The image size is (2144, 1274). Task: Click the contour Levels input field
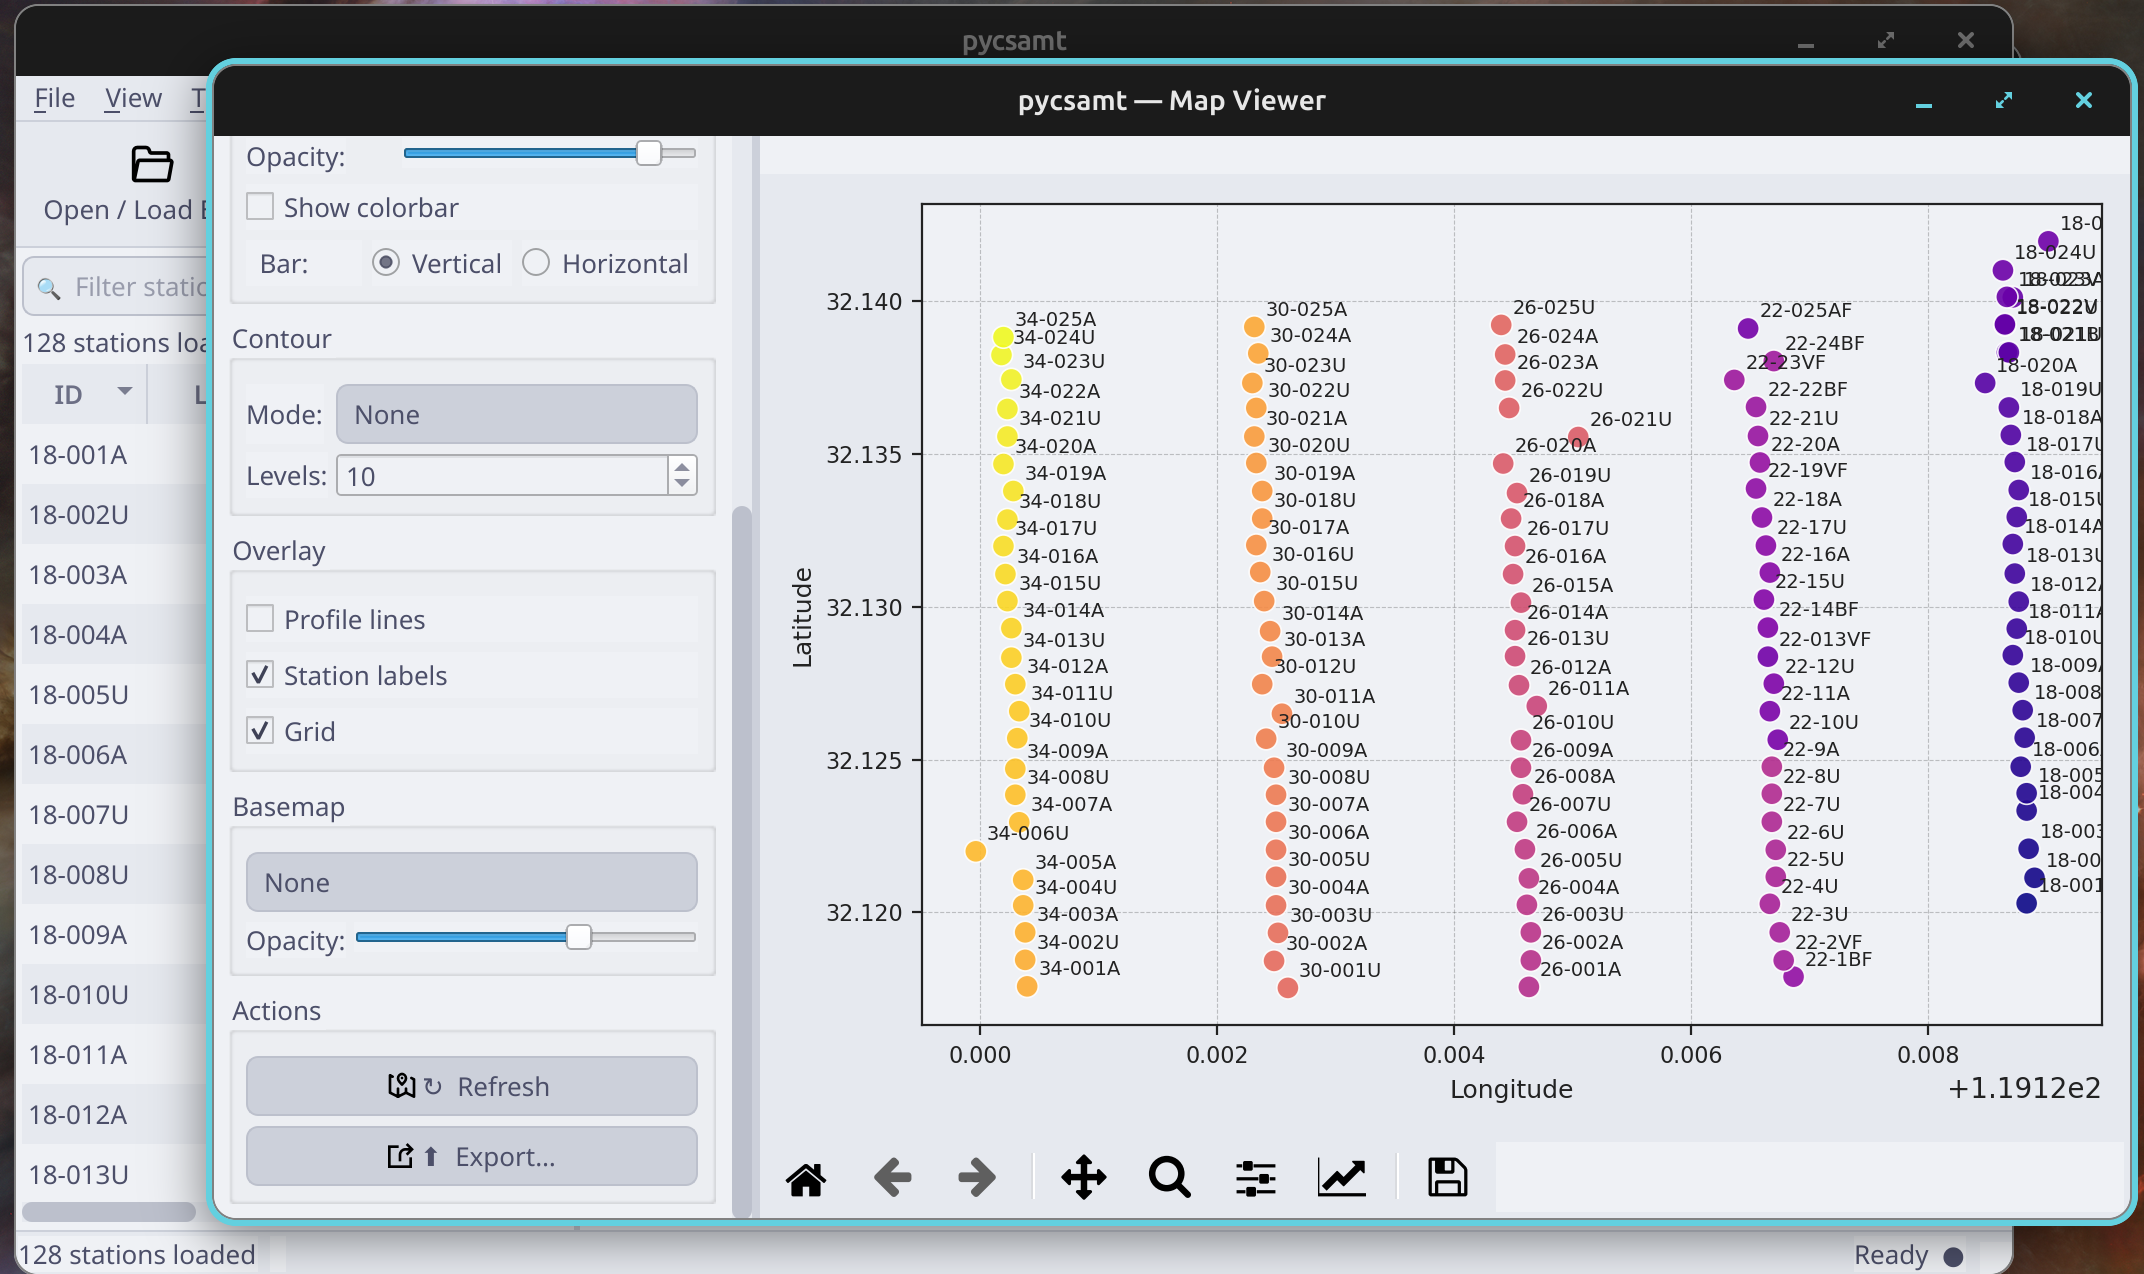click(502, 476)
